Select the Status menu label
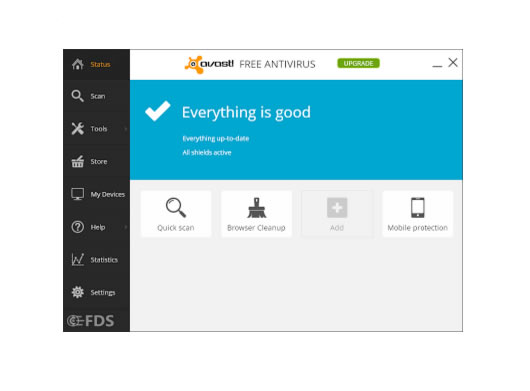Image resolution: width=530 pixels, height=391 pixels. point(100,64)
